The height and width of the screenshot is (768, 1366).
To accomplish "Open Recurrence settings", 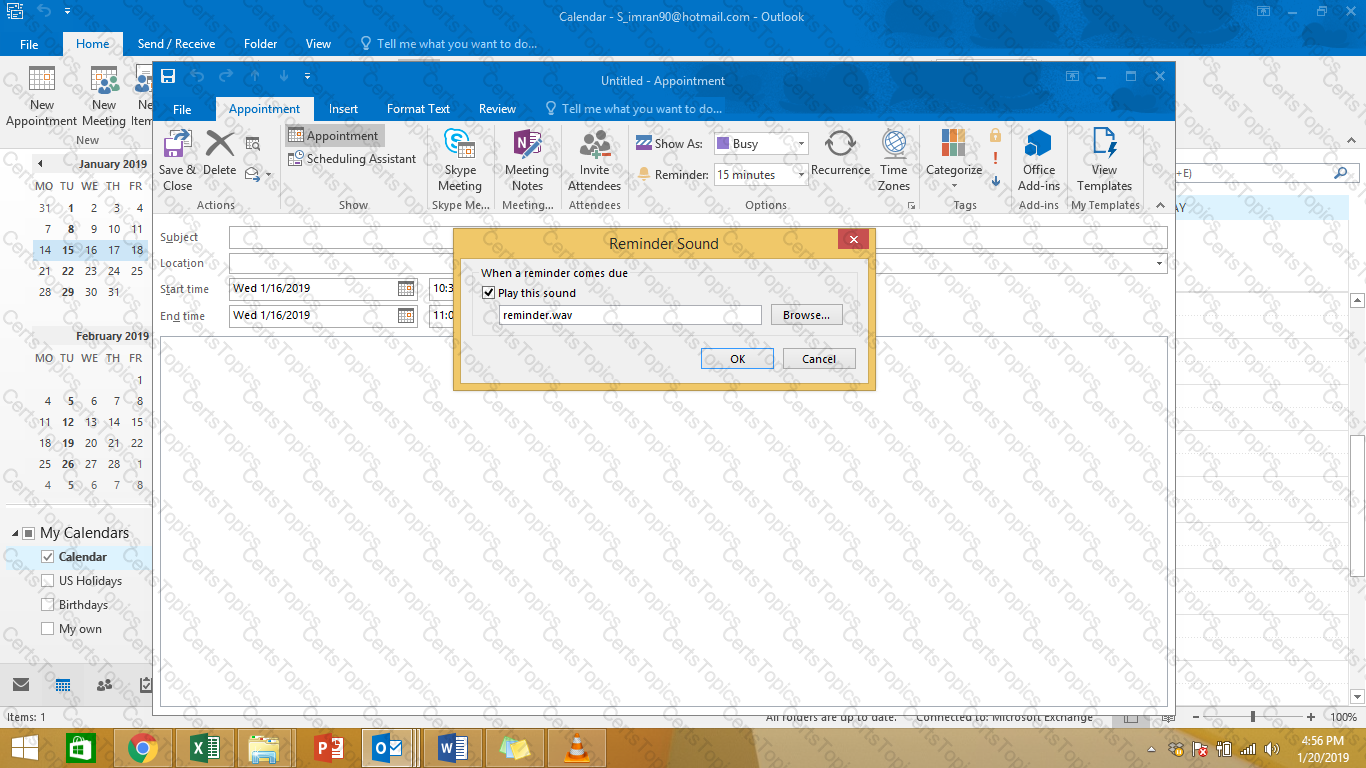I will click(x=840, y=153).
